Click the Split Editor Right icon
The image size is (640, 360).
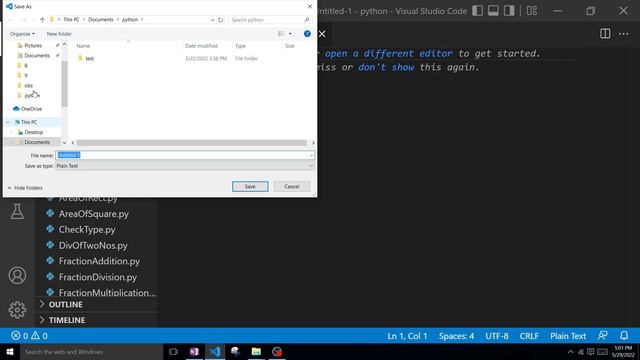(x=605, y=34)
